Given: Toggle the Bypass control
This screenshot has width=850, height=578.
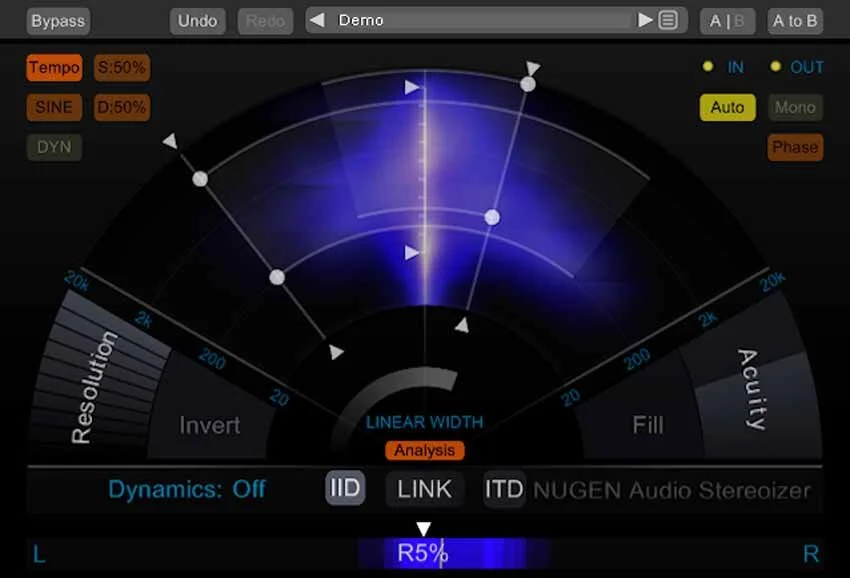Looking at the screenshot, I should (x=57, y=20).
